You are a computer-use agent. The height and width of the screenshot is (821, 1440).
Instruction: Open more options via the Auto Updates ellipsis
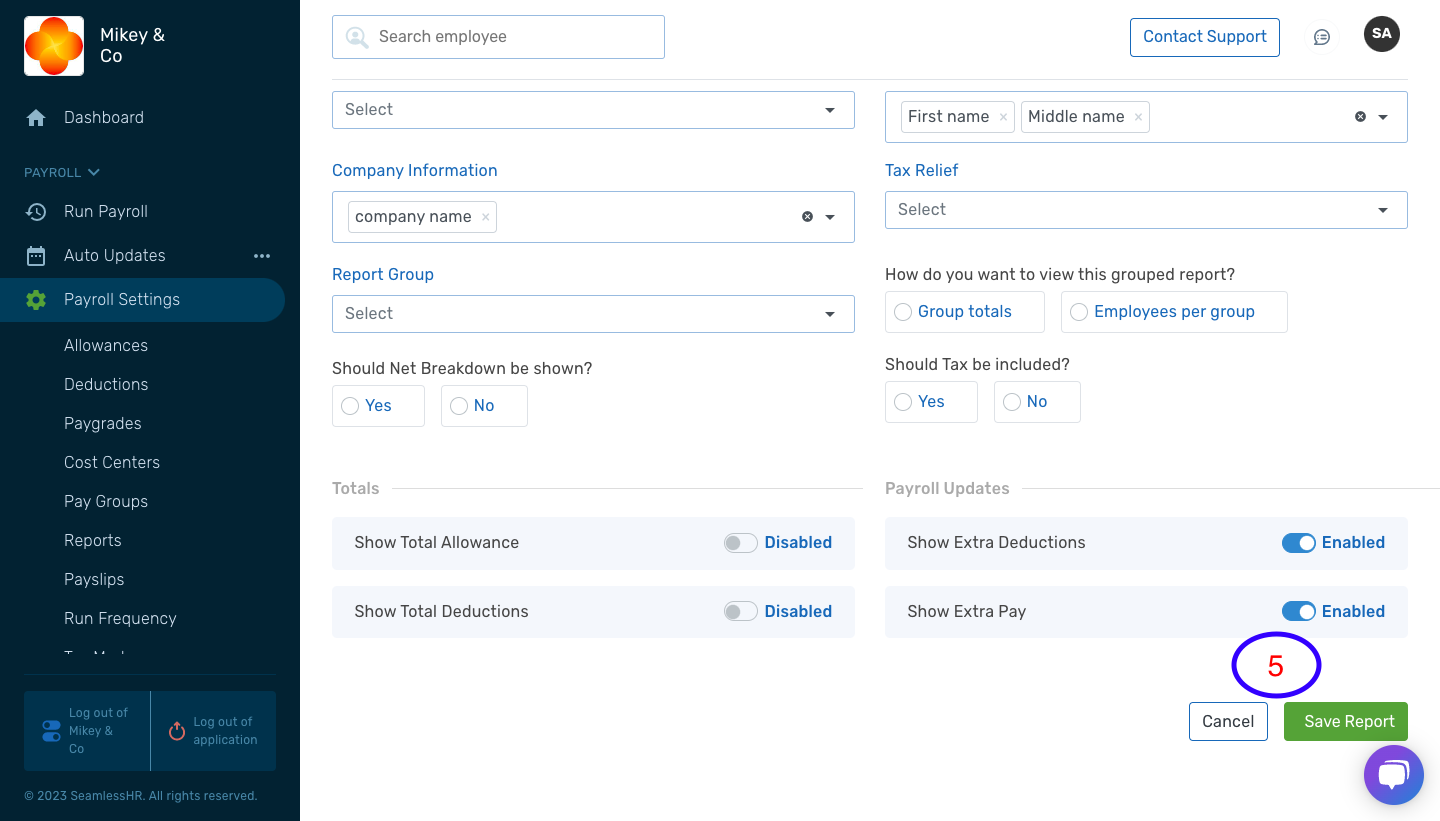click(262, 255)
